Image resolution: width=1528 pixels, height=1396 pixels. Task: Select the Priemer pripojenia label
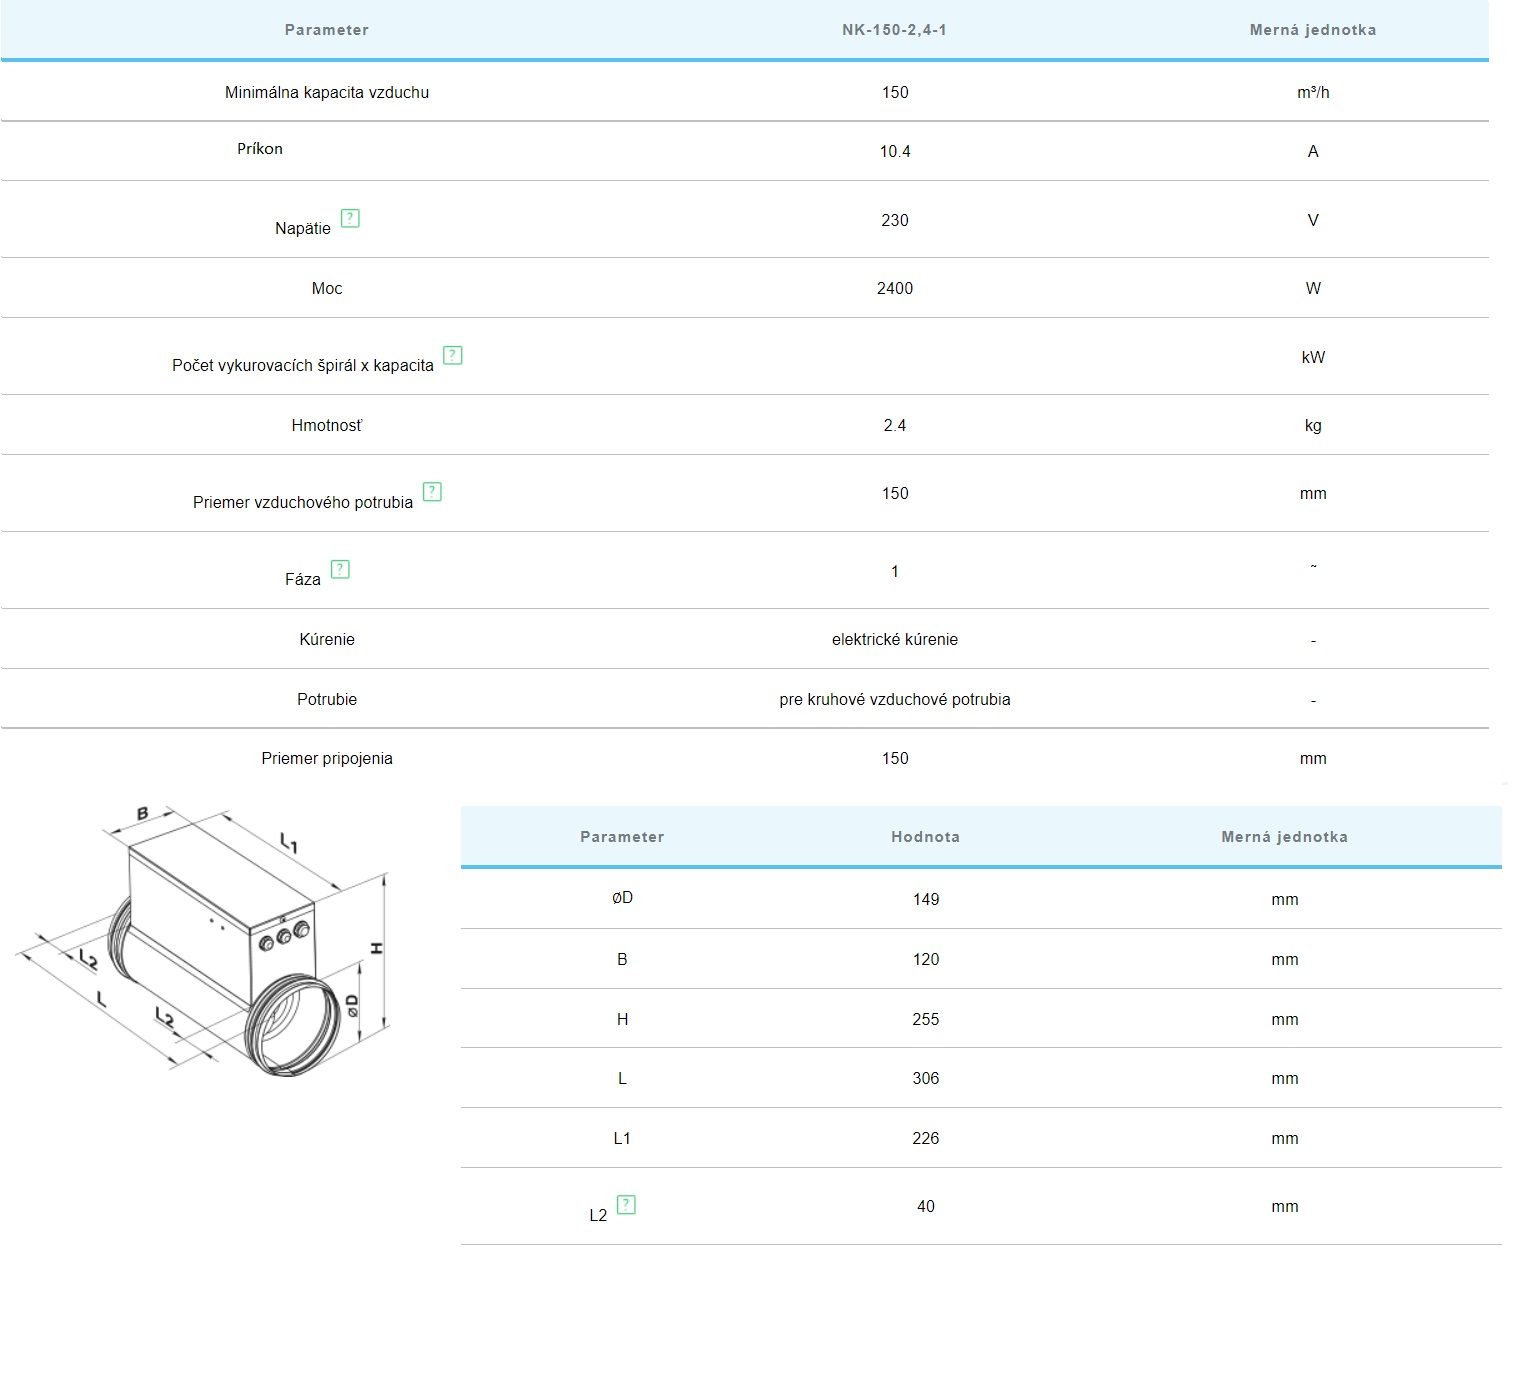pyautogui.click(x=326, y=758)
